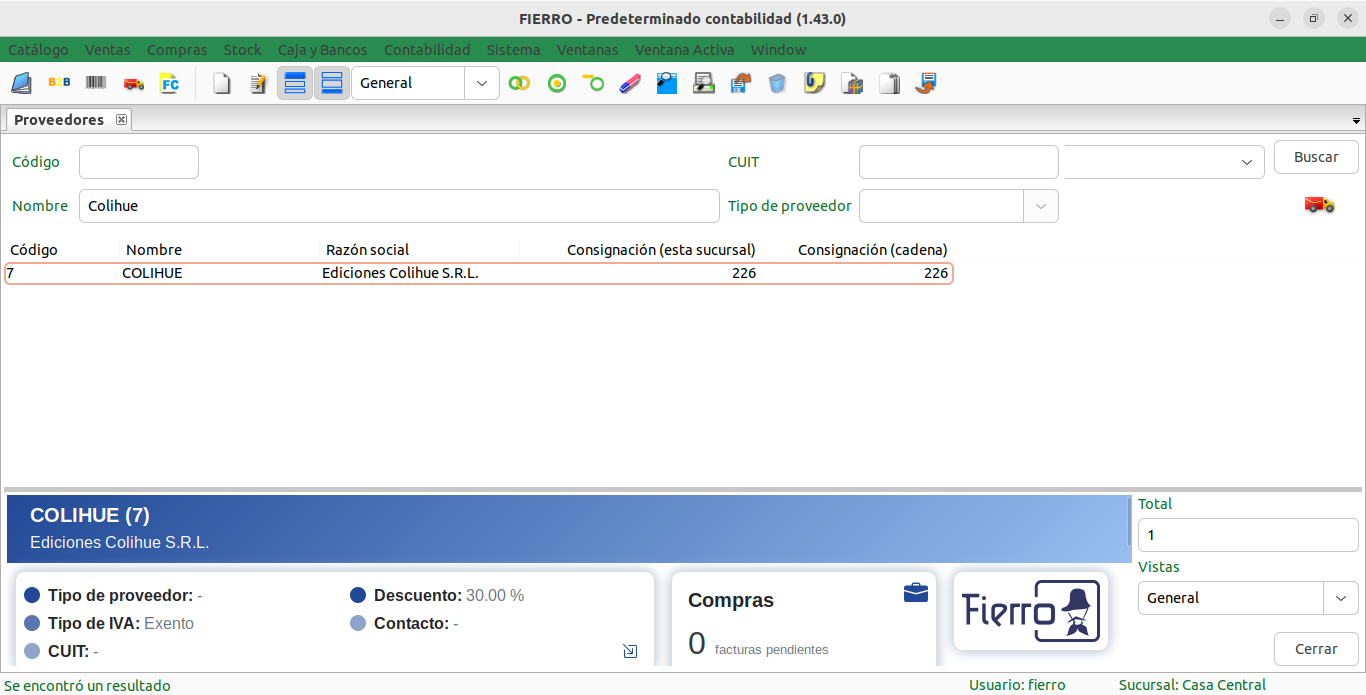Click the Ediciones Colihue S.R.L. cell
The height and width of the screenshot is (695, 1366).
pos(400,273)
